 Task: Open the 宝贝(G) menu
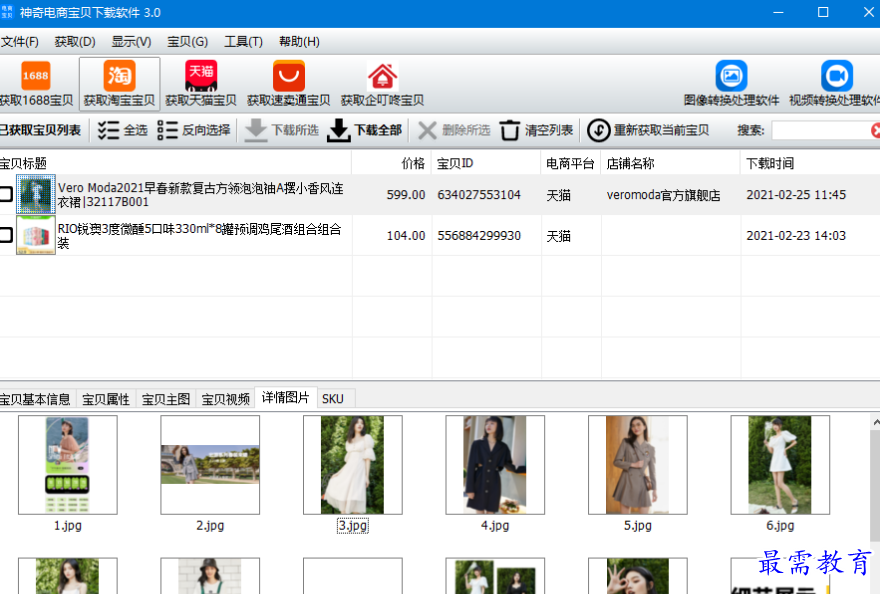(x=187, y=42)
